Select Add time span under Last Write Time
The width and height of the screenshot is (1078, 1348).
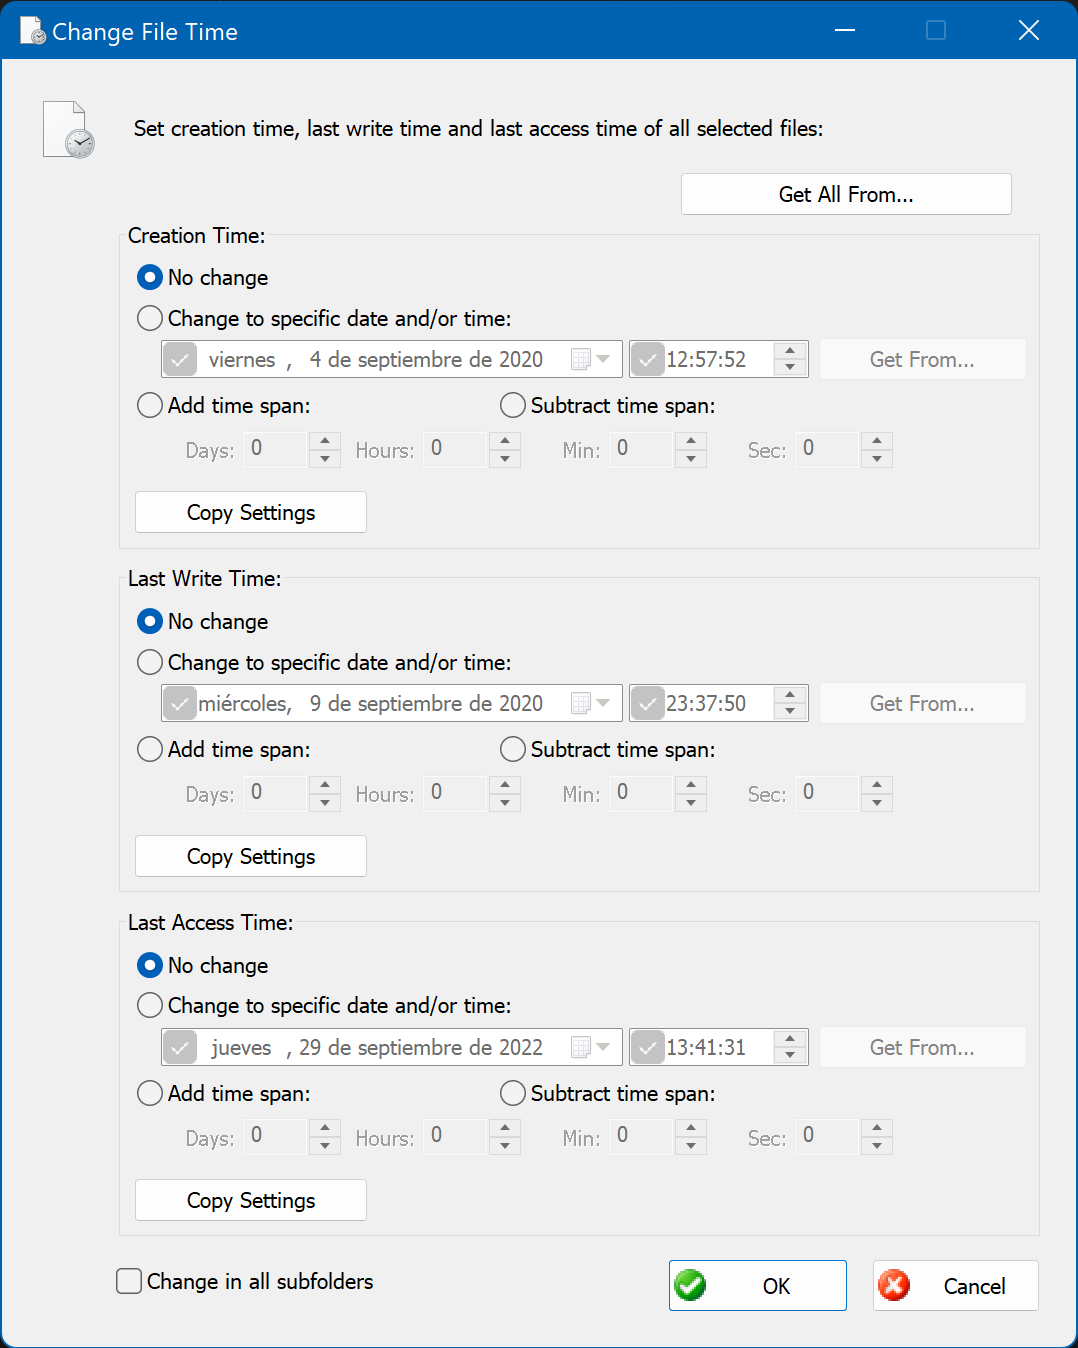[150, 749]
